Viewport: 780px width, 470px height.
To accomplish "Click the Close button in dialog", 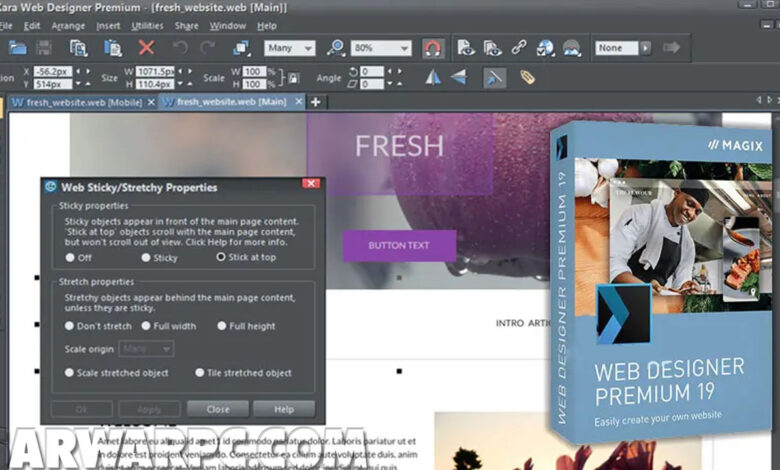I will point(218,409).
